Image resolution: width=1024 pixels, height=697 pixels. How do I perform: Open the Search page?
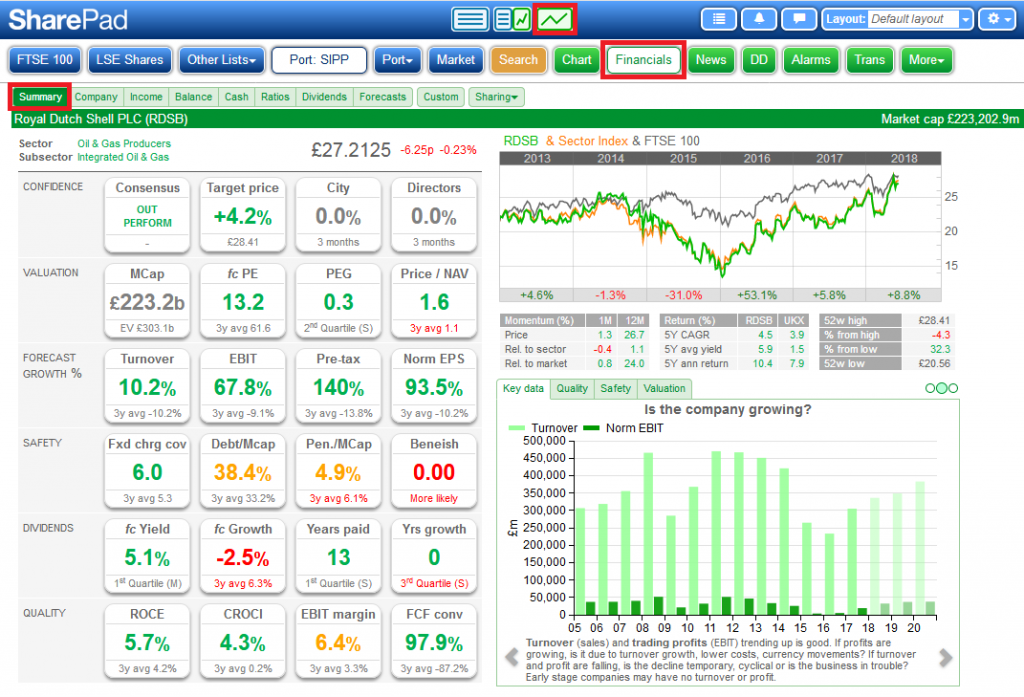(518, 60)
